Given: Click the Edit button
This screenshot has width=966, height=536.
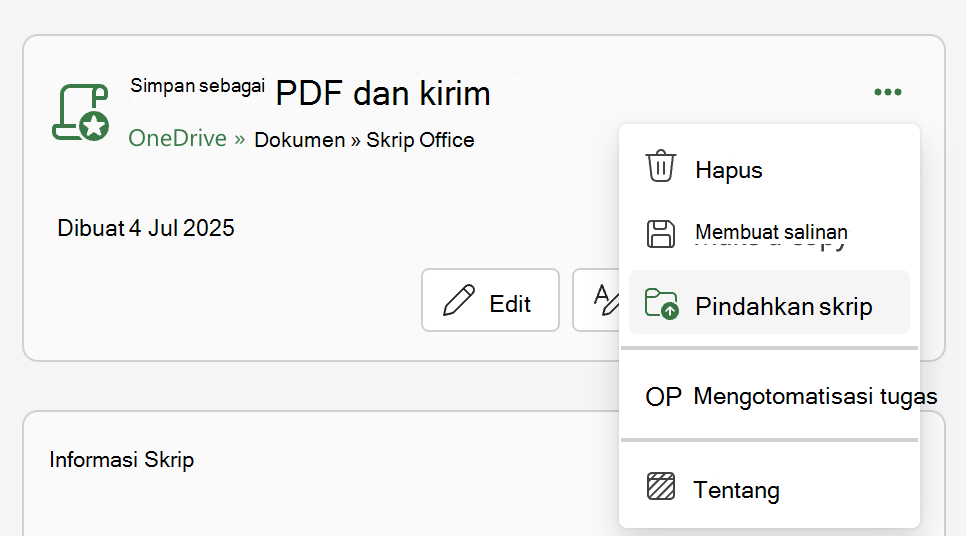Looking at the screenshot, I should click(490, 300).
